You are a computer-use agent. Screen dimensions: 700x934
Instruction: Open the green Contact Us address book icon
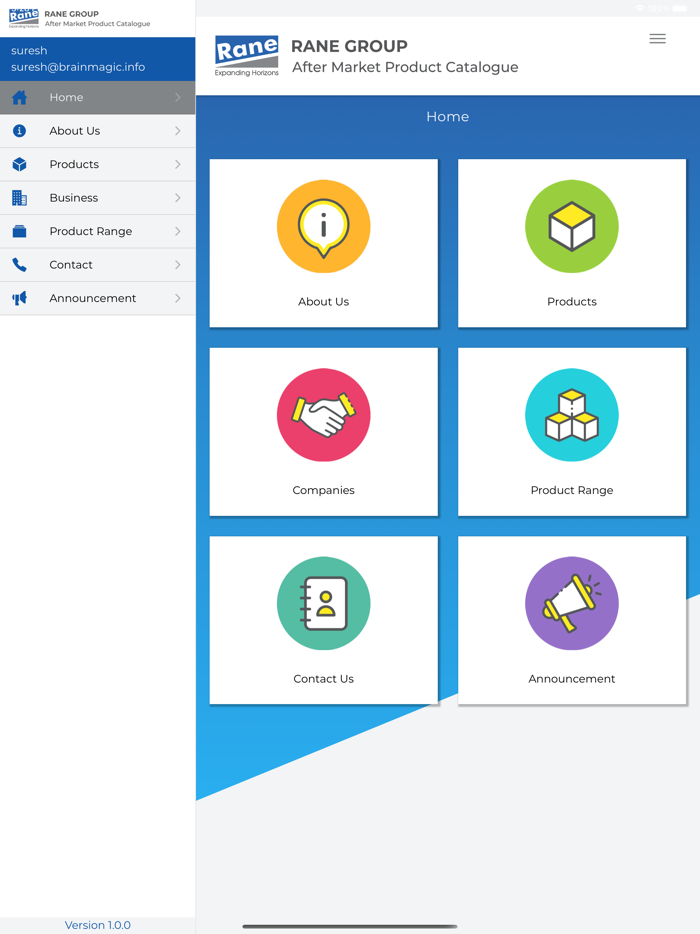click(x=323, y=603)
